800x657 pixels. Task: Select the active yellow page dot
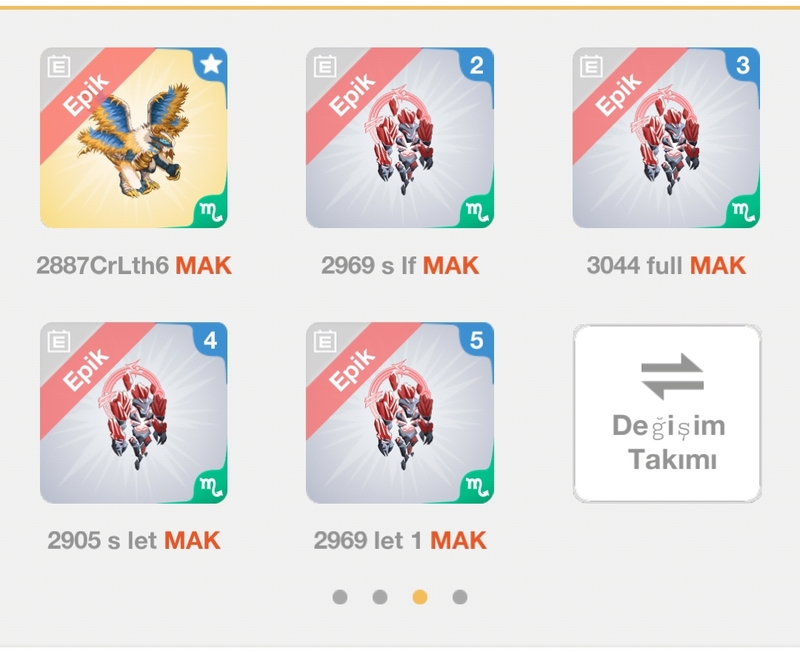click(420, 597)
